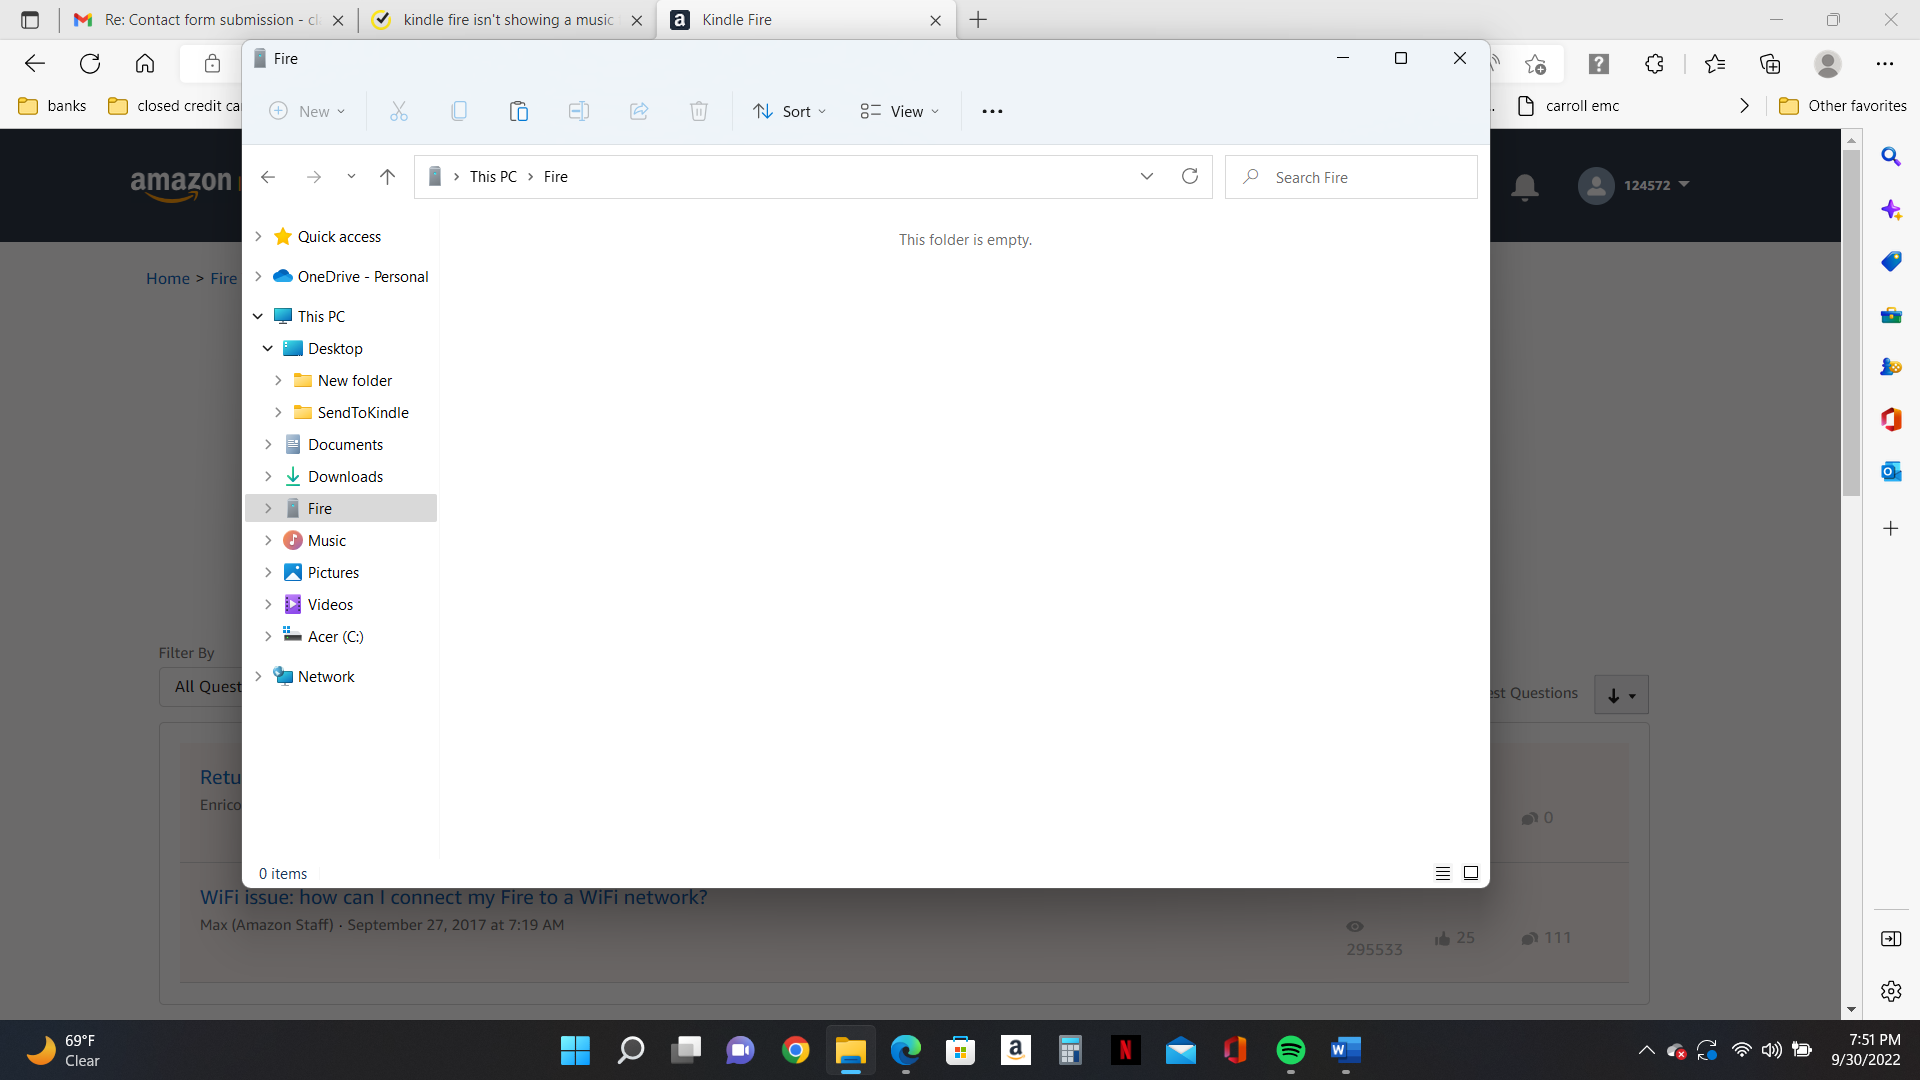The height and width of the screenshot is (1080, 1920).
Task: Go up one folder level arrow
Action: pos(387,177)
